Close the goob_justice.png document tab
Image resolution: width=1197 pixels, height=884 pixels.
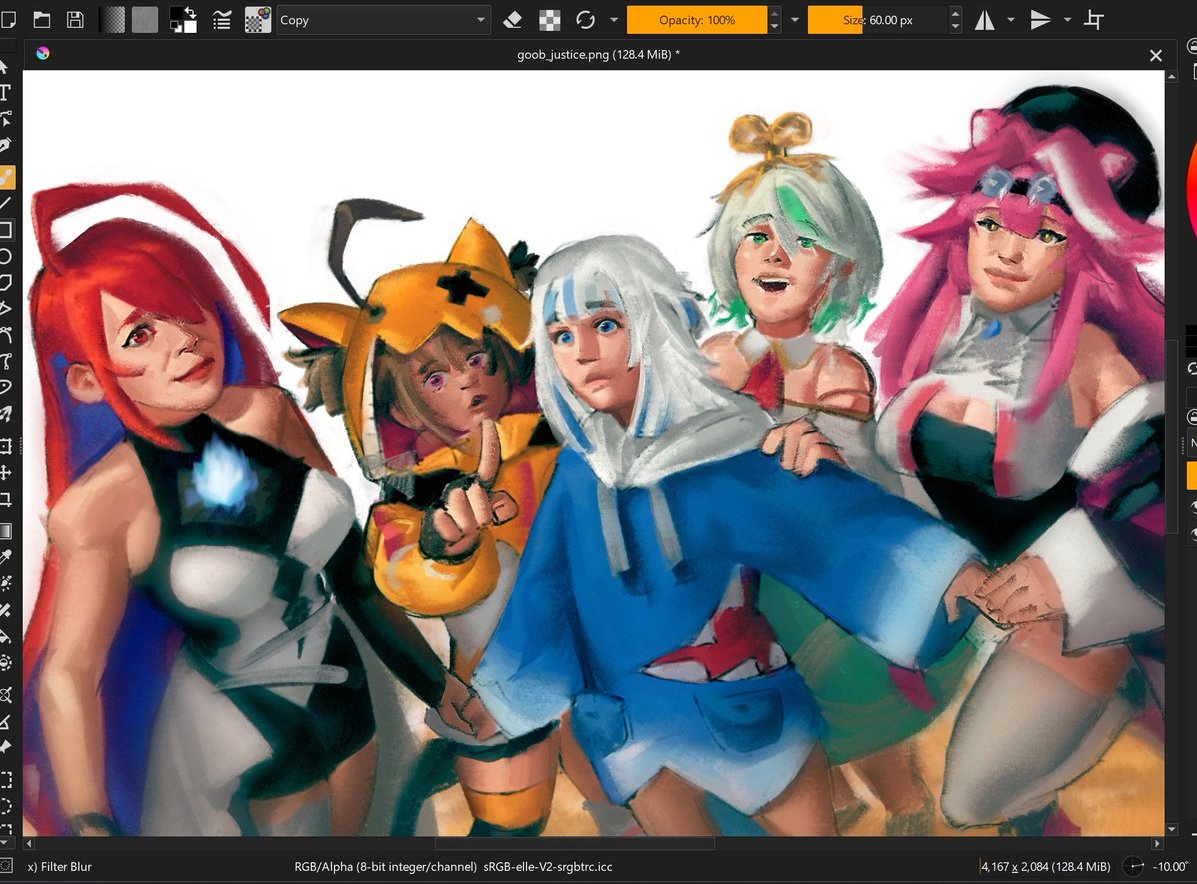point(1156,55)
